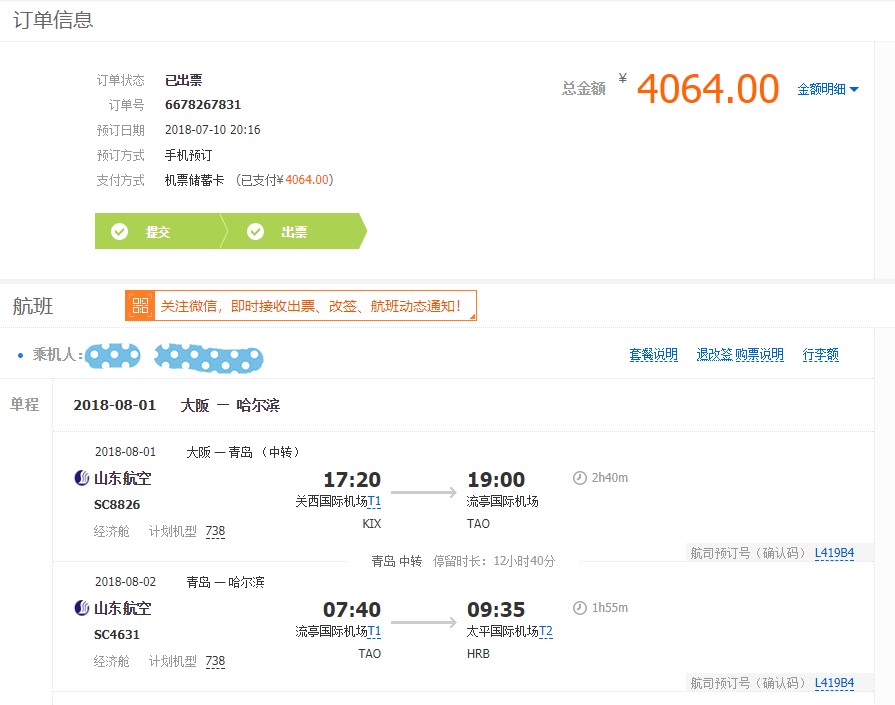Viewport: 895px width, 705px height.
Task: Expand the 金额明细 price breakdown dropdown
Action: [x=827, y=89]
